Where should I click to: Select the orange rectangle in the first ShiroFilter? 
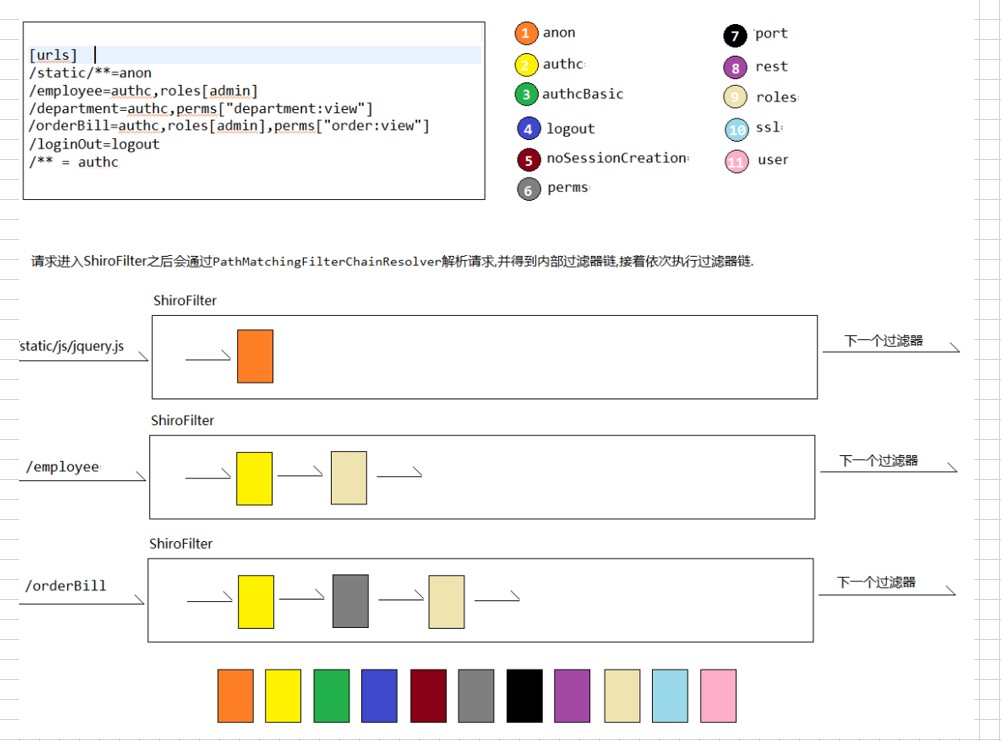point(255,356)
